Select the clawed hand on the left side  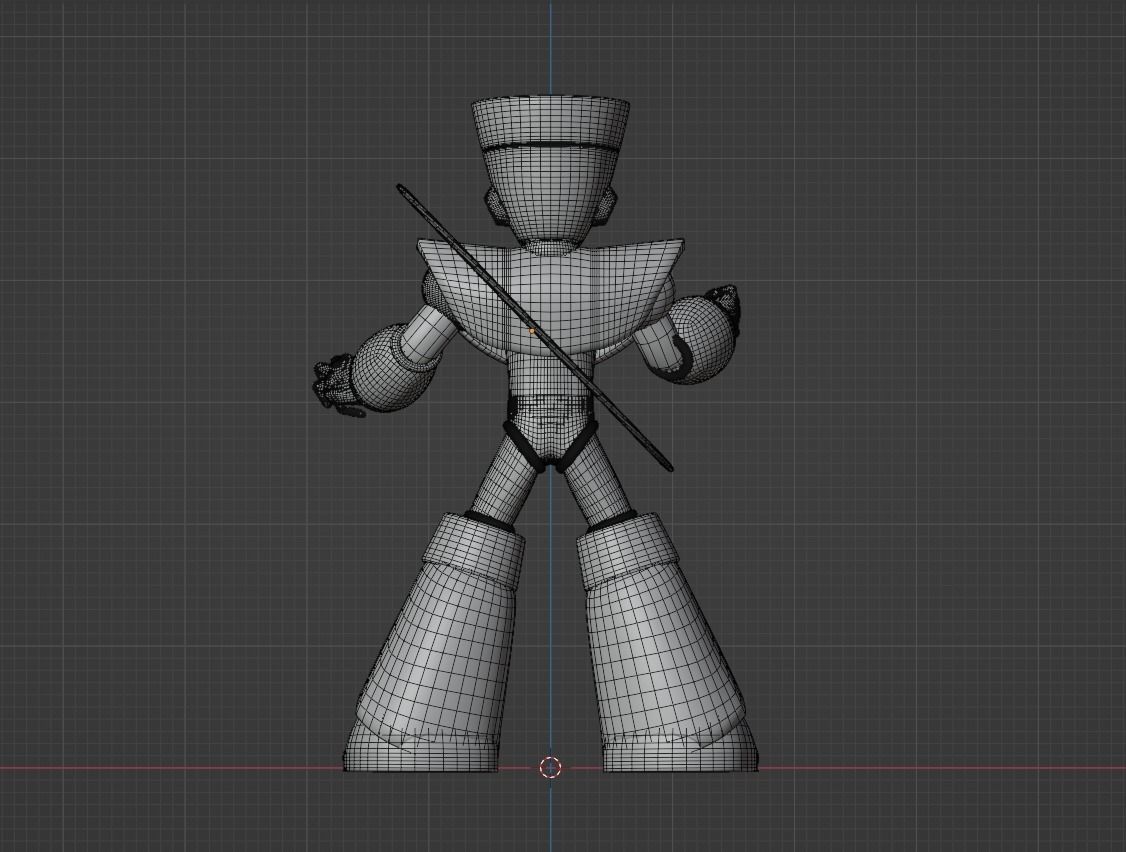tap(338, 385)
